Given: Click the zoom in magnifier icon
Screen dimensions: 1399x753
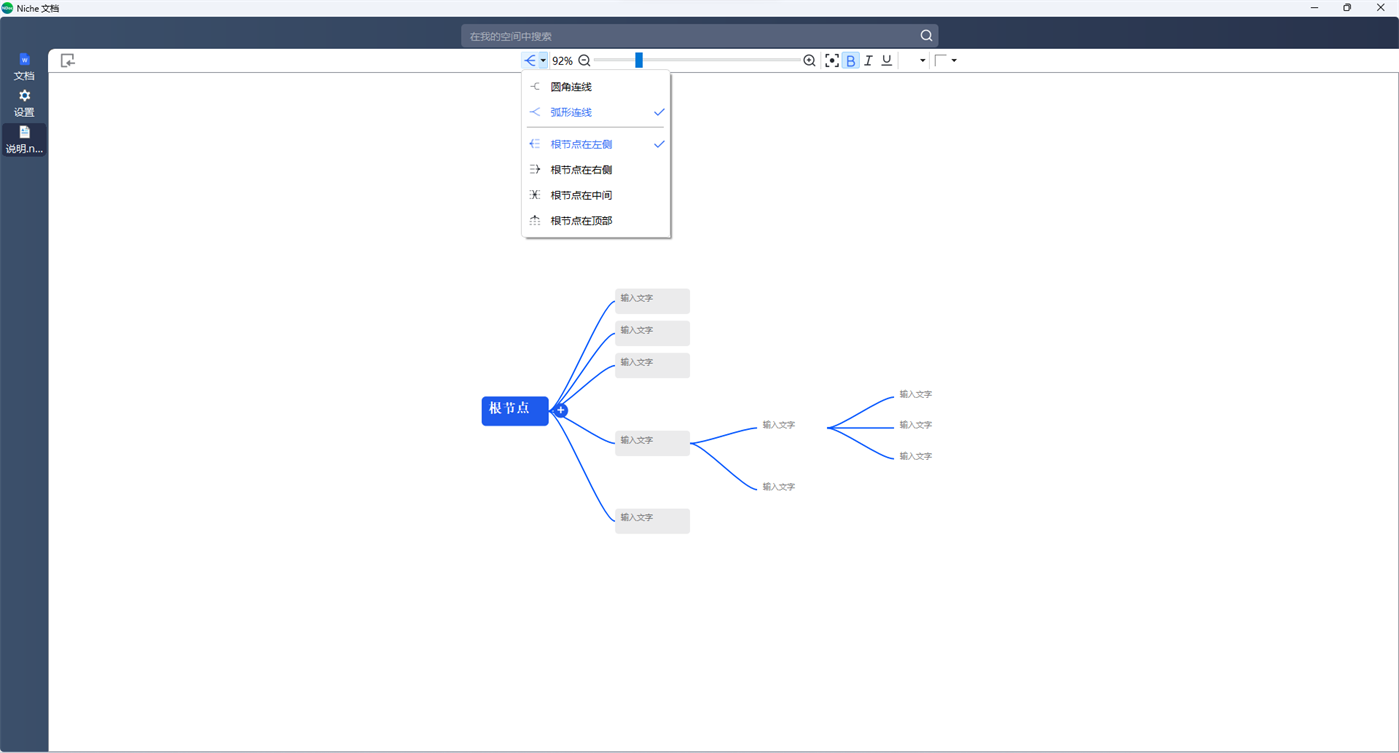Looking at the screenshot, I should tap(809, 60).
